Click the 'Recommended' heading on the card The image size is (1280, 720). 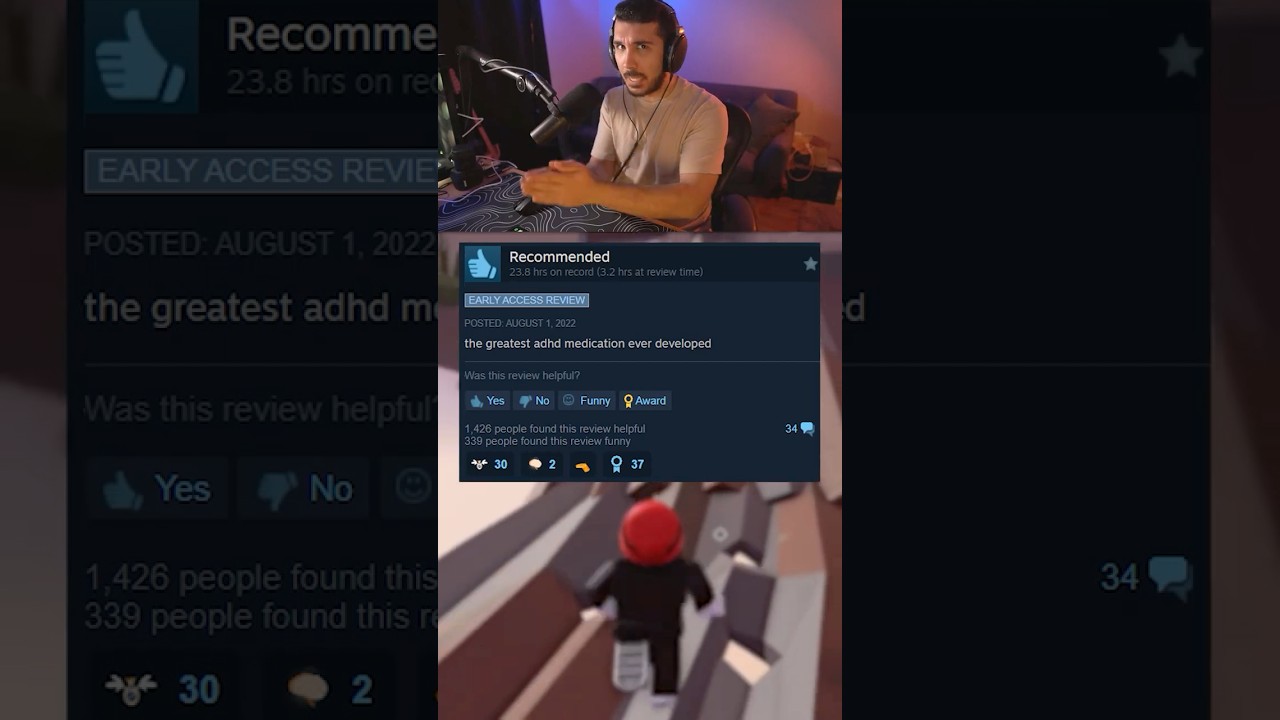pos(559,257)
